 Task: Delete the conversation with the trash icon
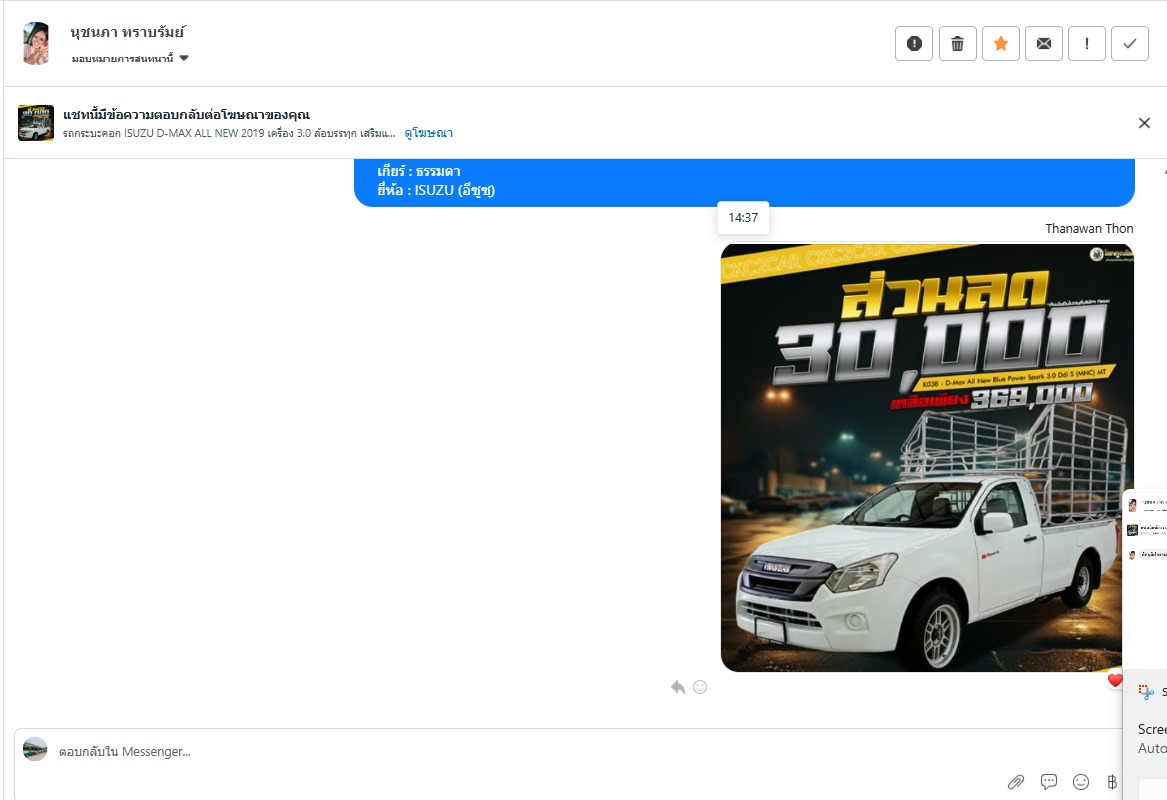[x=958, y=44]
